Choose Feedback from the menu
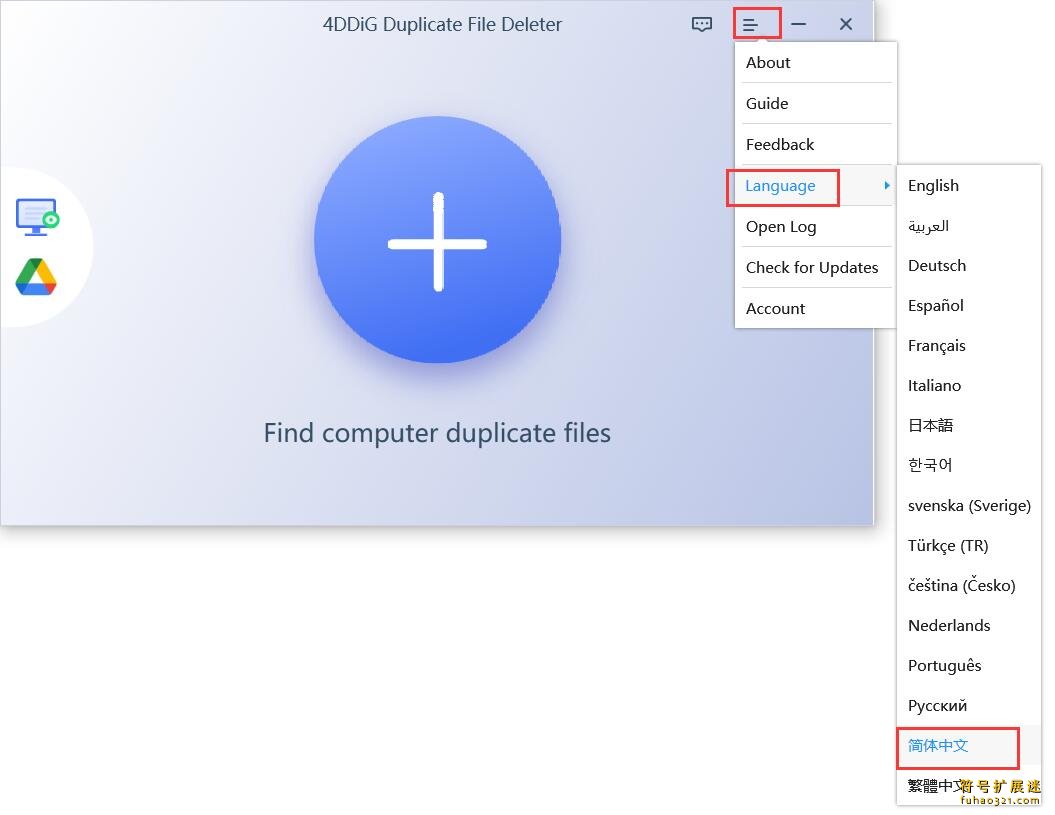Image resolution: width=1055 pixels, height=815 pixels. [x=815, y=145]
